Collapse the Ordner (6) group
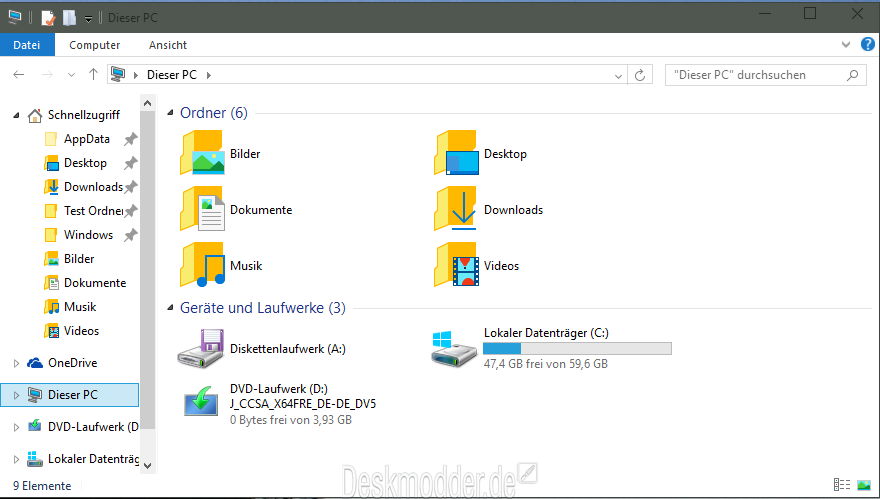Viewport: 880px width, 499px height. 171,113
